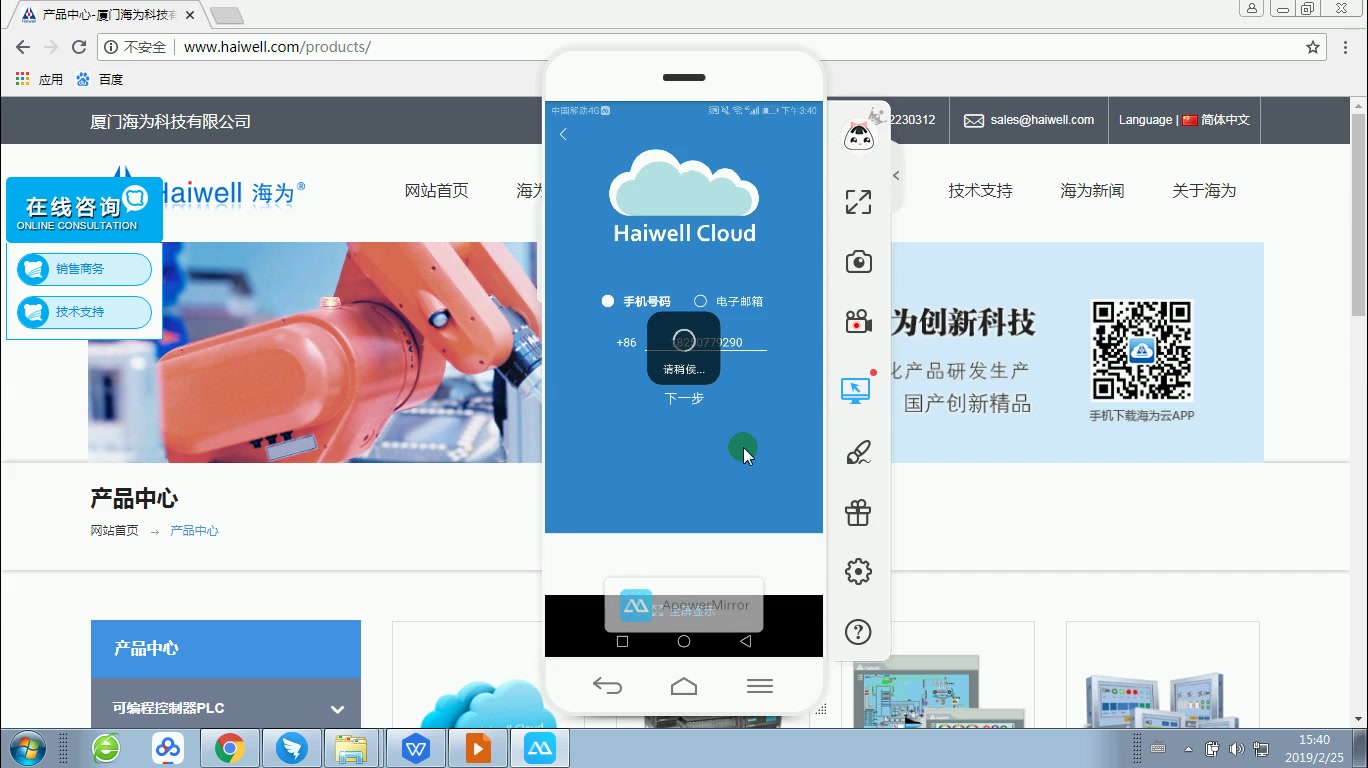Screen dimensions: 1368x768
Task: Click the 在线咨询 online consultation banner
Action: coord(84,210)
